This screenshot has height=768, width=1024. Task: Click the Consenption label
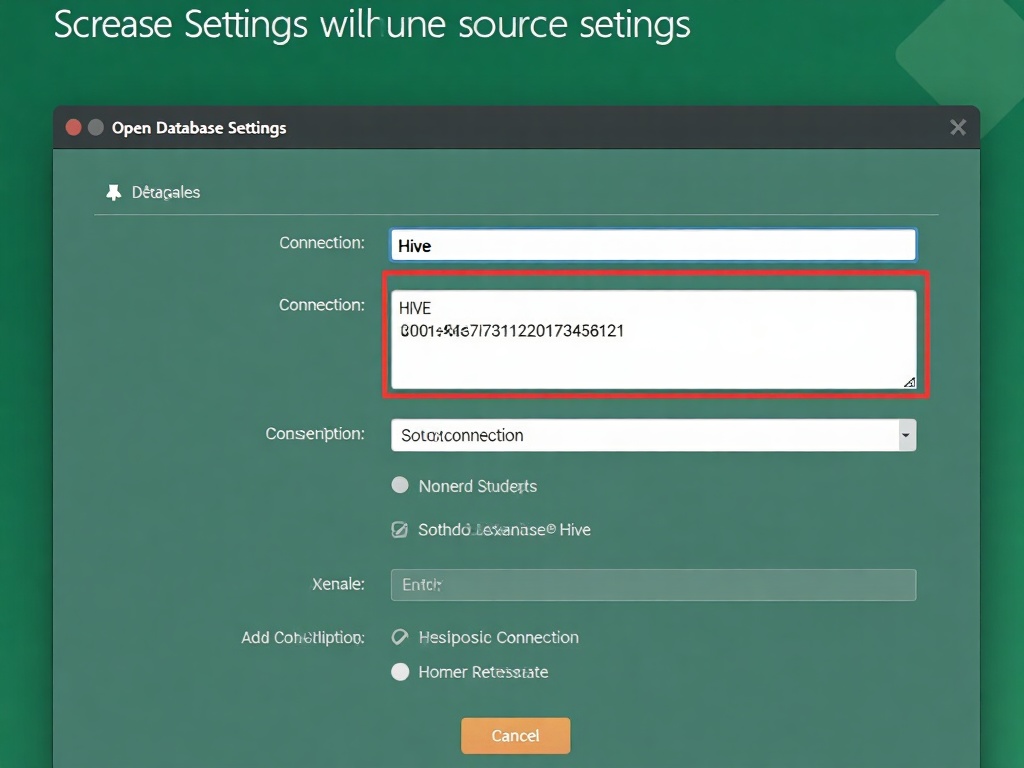coord(315,434)
